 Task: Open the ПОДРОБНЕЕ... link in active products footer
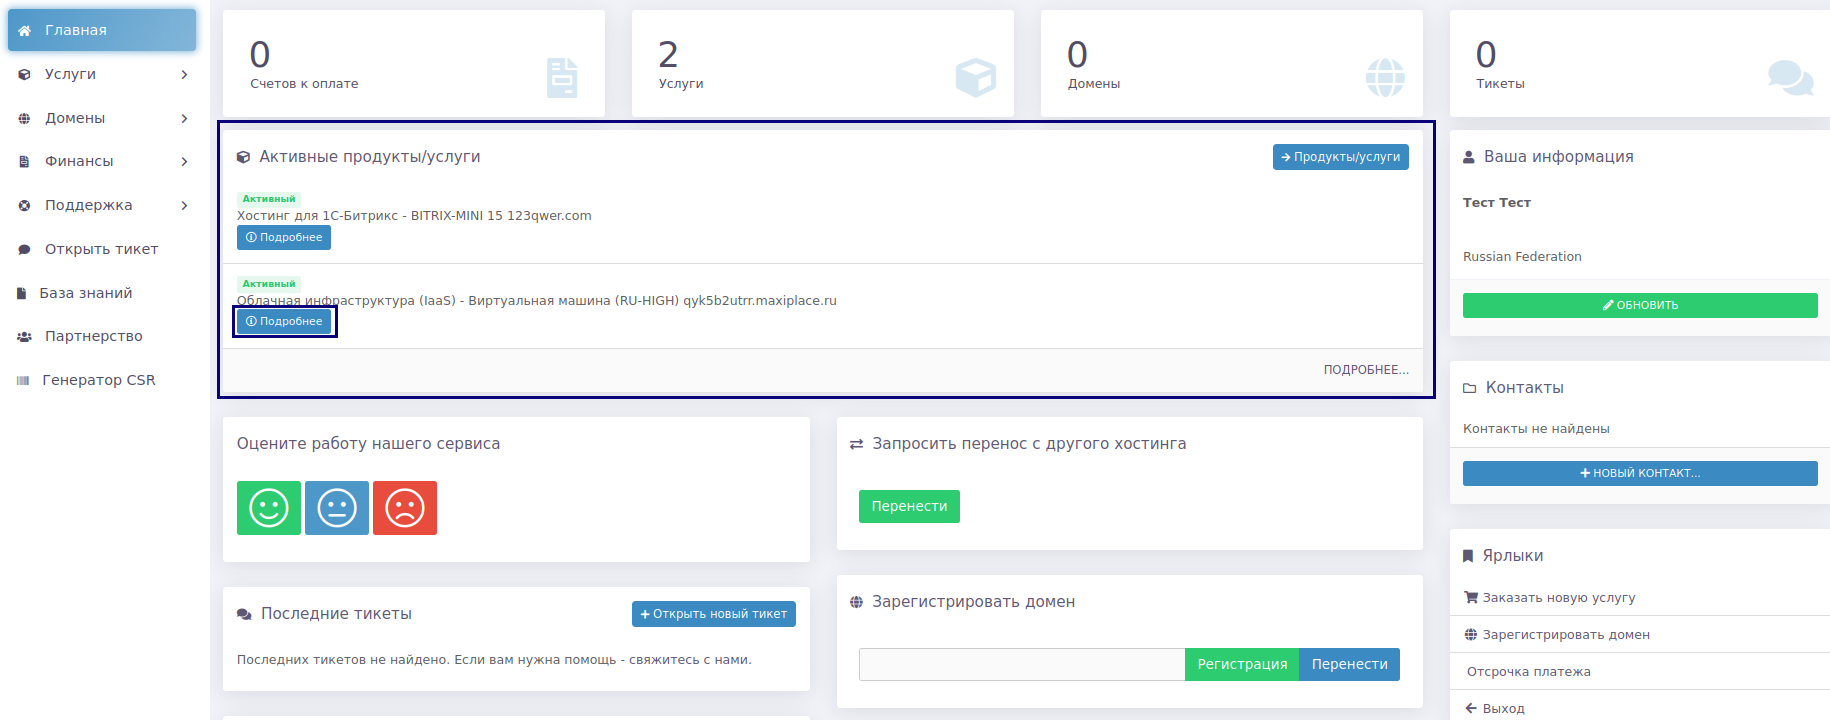tap(1366, 370)
